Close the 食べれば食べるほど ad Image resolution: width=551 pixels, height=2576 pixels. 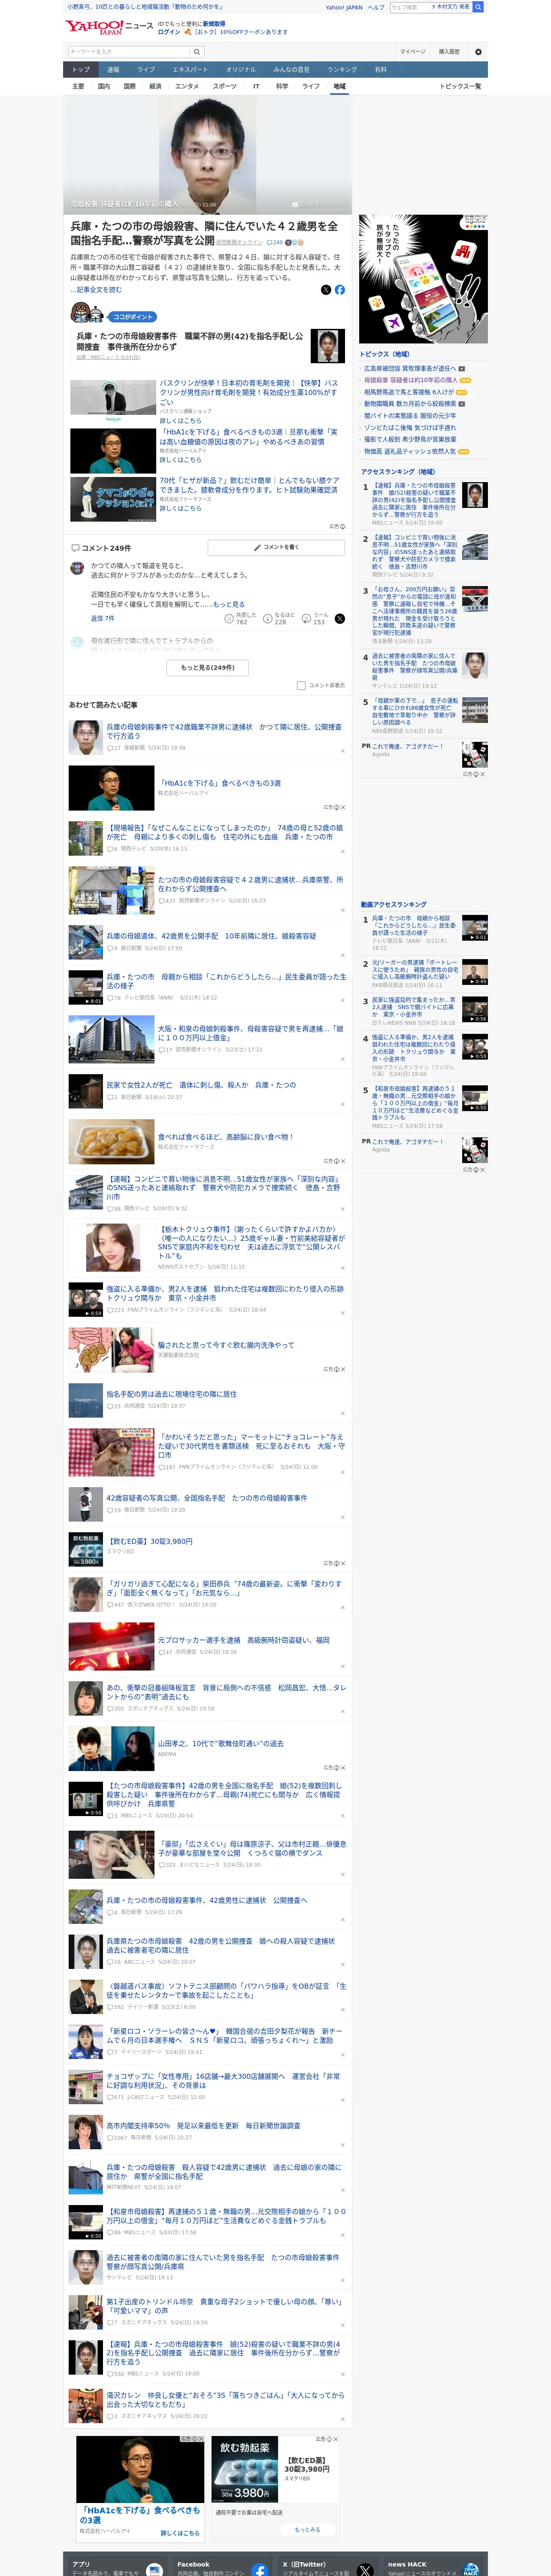click(x=342, y=1161)
